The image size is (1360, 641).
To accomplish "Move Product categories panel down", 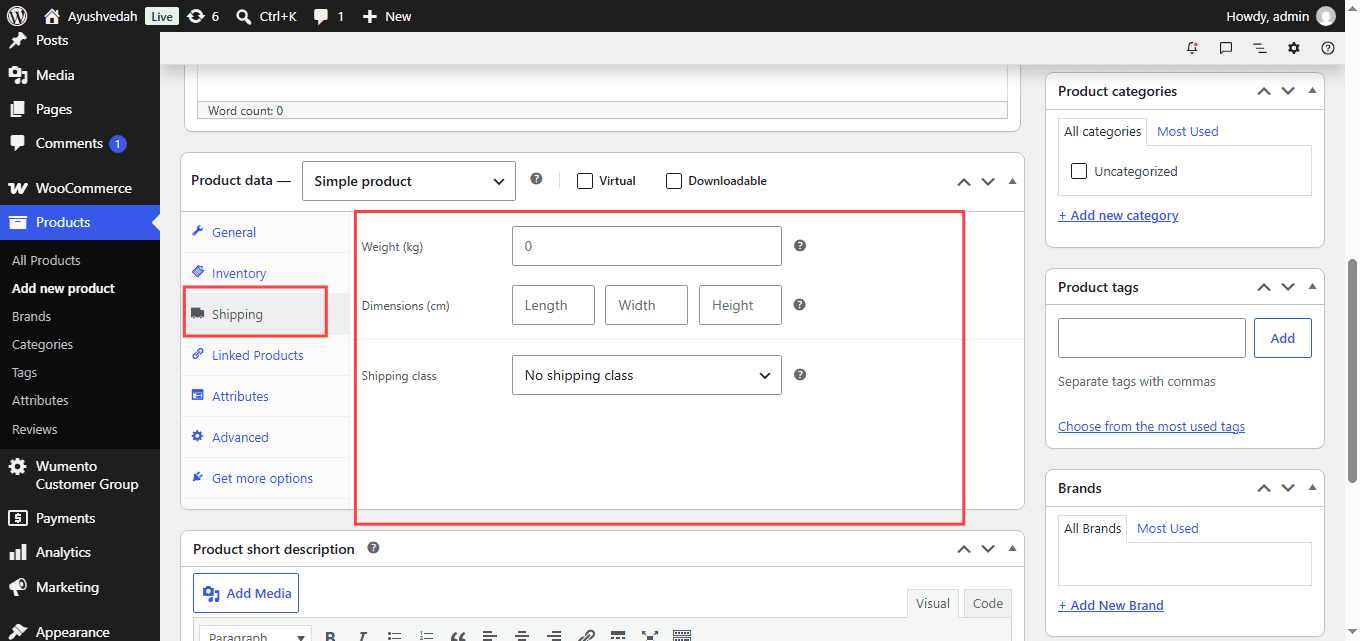I will [1288, 91].
